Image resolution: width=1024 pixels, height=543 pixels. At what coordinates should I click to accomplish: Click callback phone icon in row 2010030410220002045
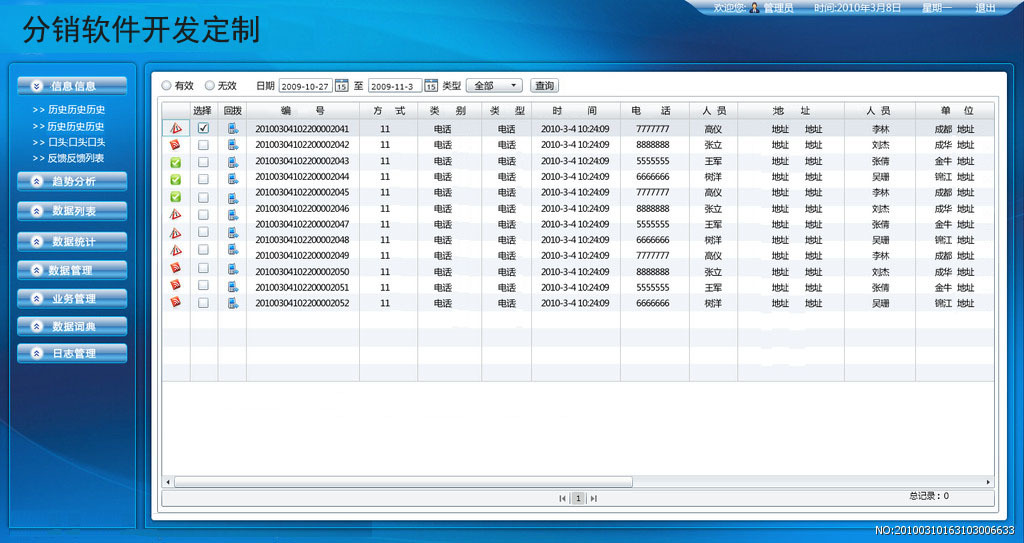tap(232, 197)
